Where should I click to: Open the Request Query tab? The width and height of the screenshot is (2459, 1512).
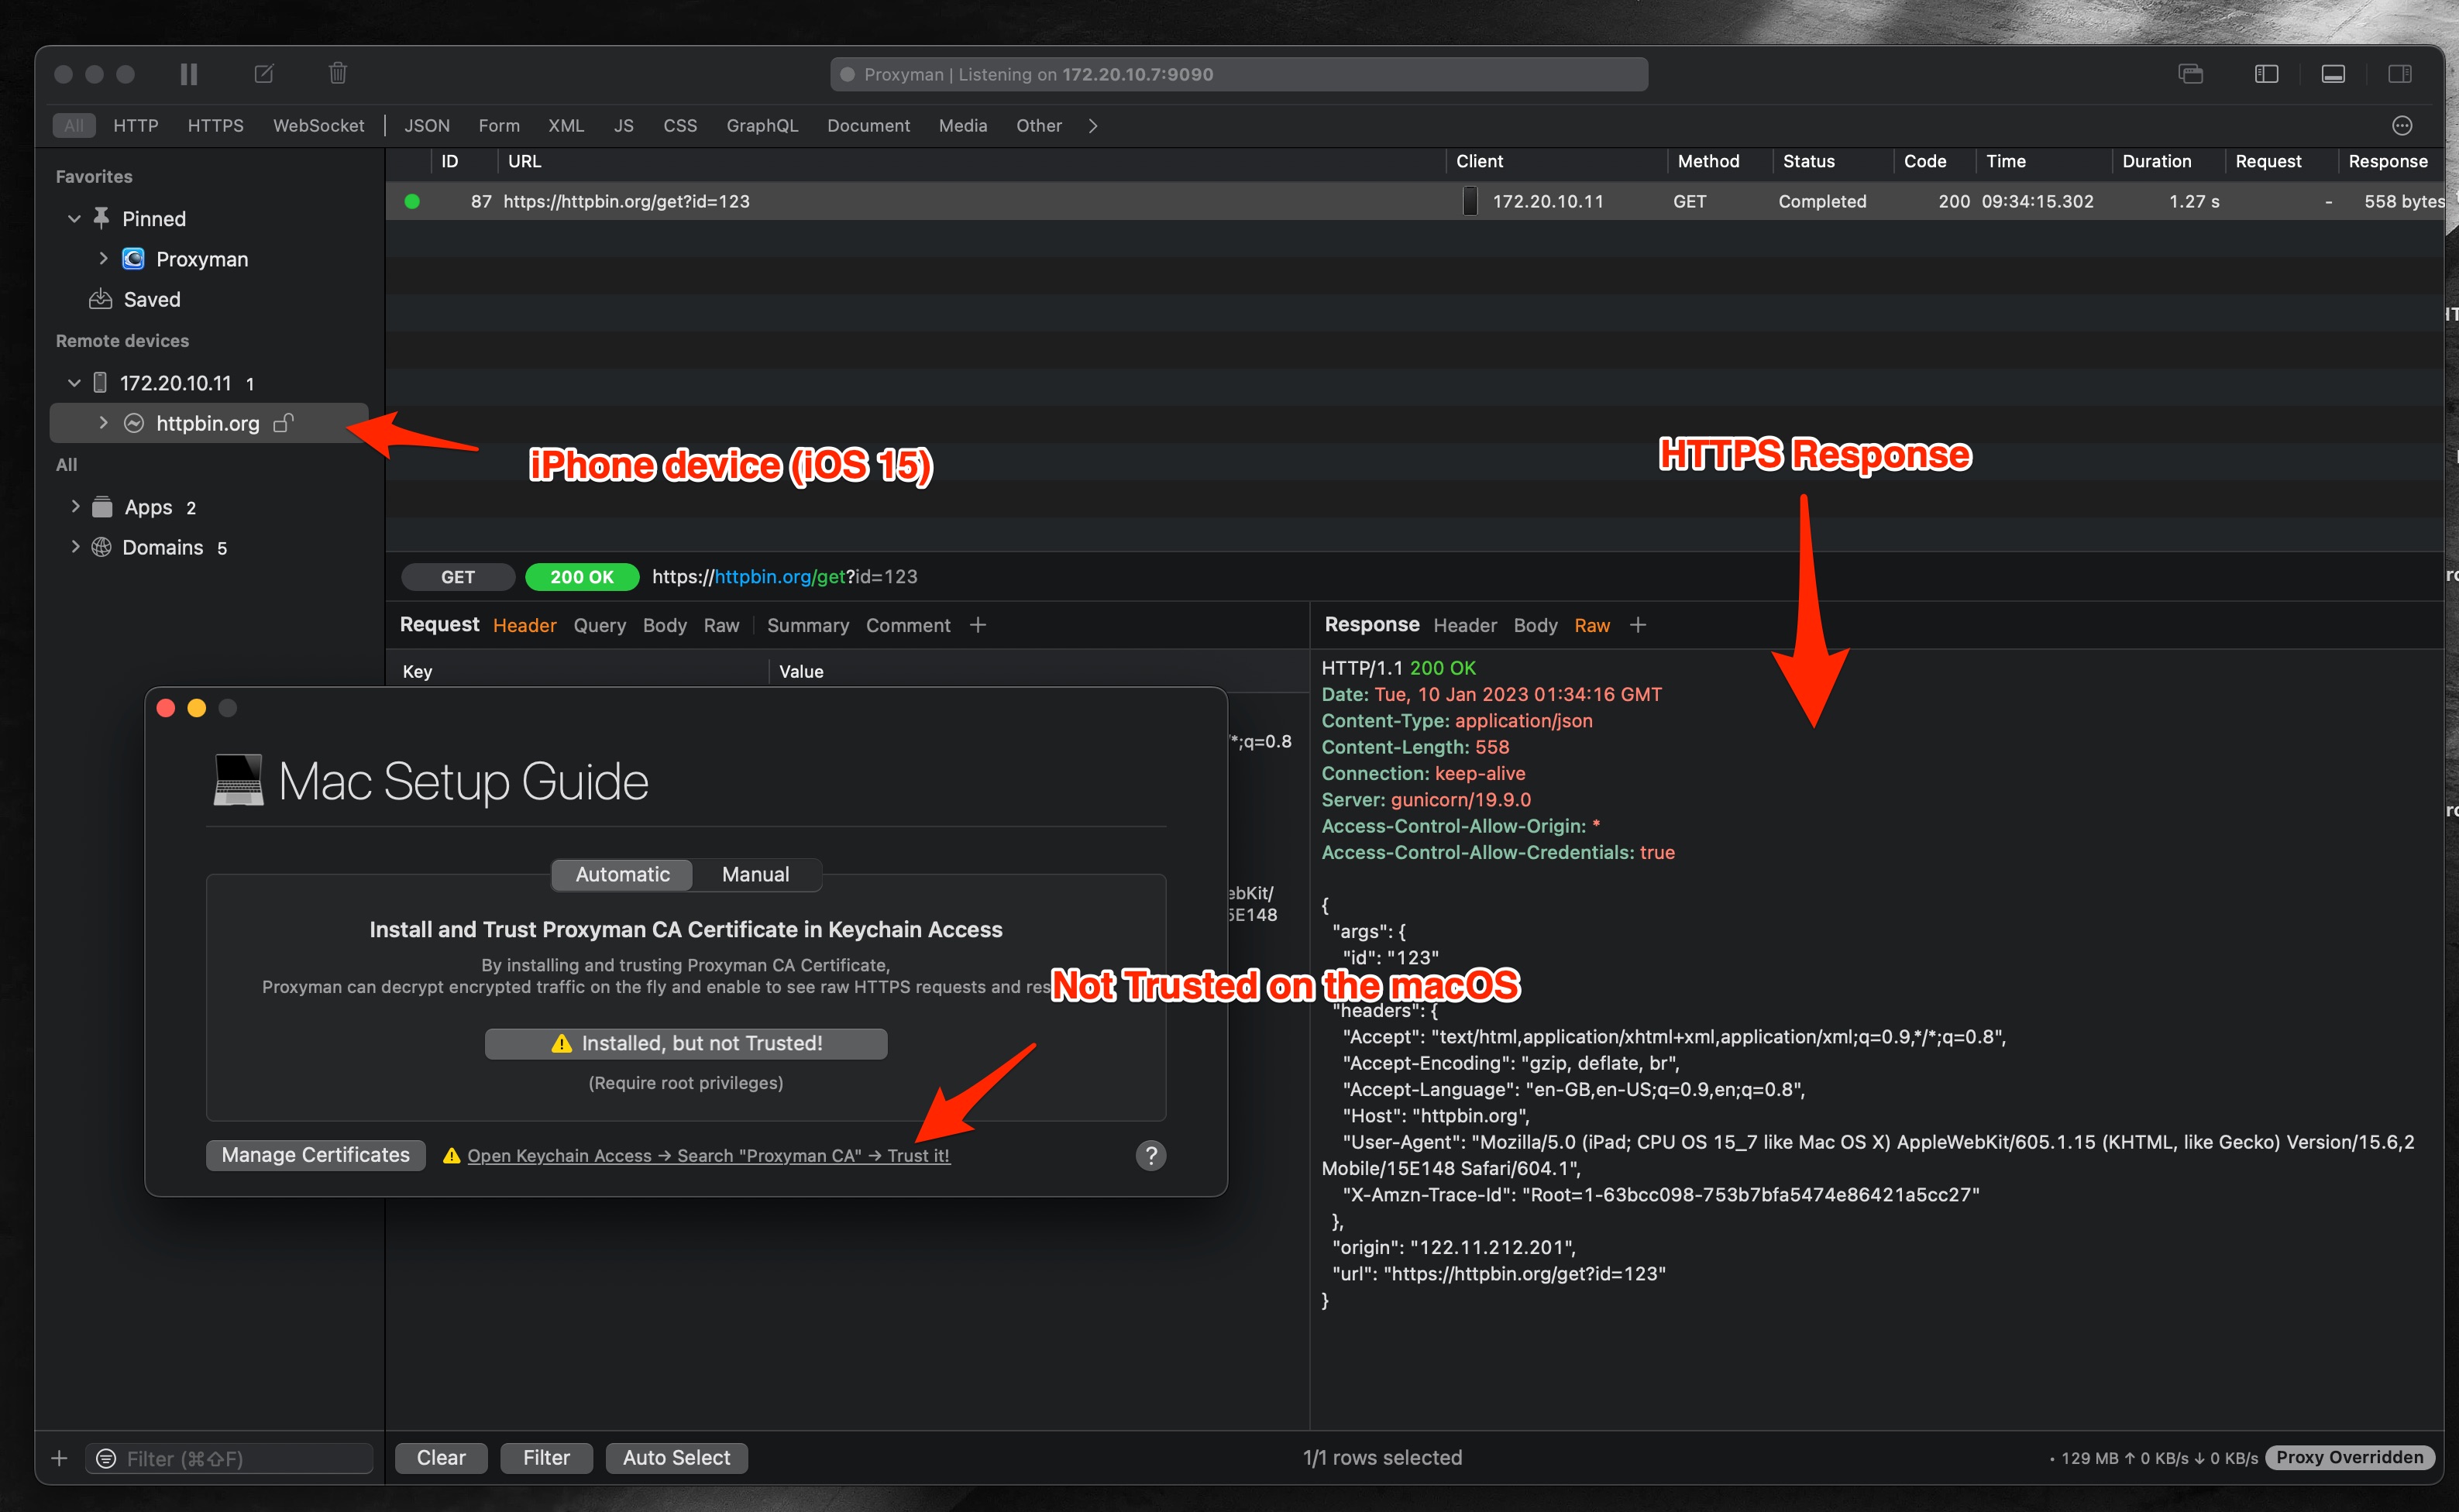tap(599, 625)
